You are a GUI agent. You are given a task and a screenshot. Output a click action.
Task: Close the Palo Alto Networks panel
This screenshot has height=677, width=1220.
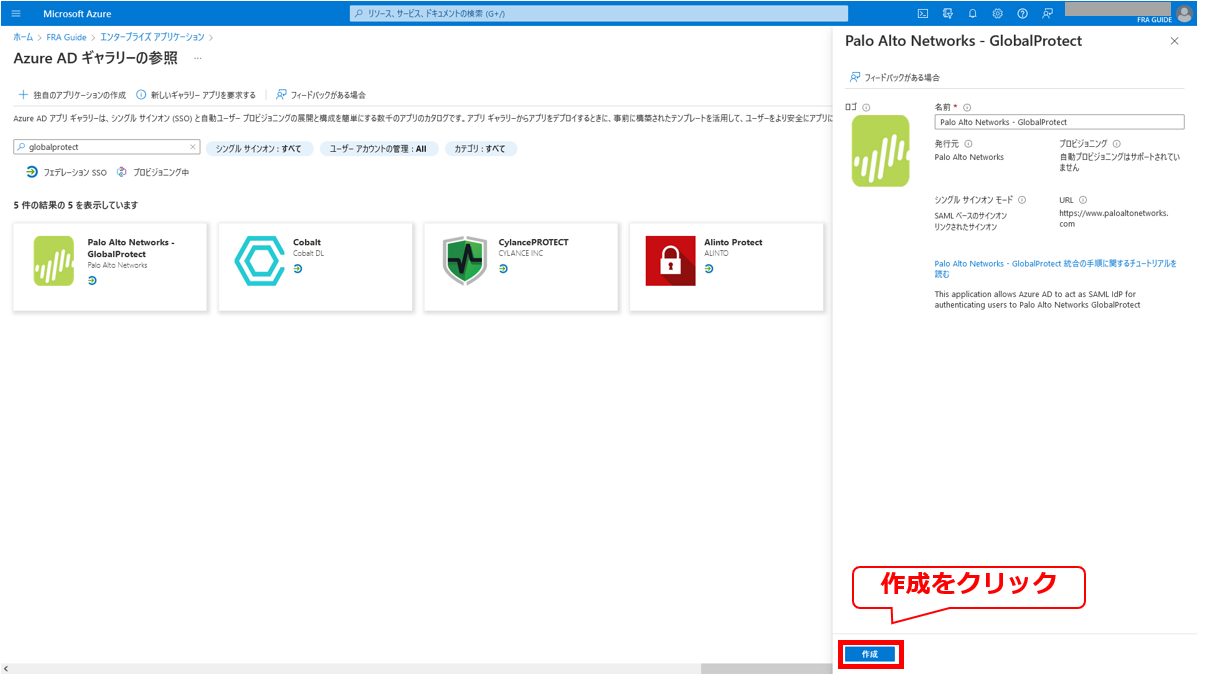pos(1174,41)
